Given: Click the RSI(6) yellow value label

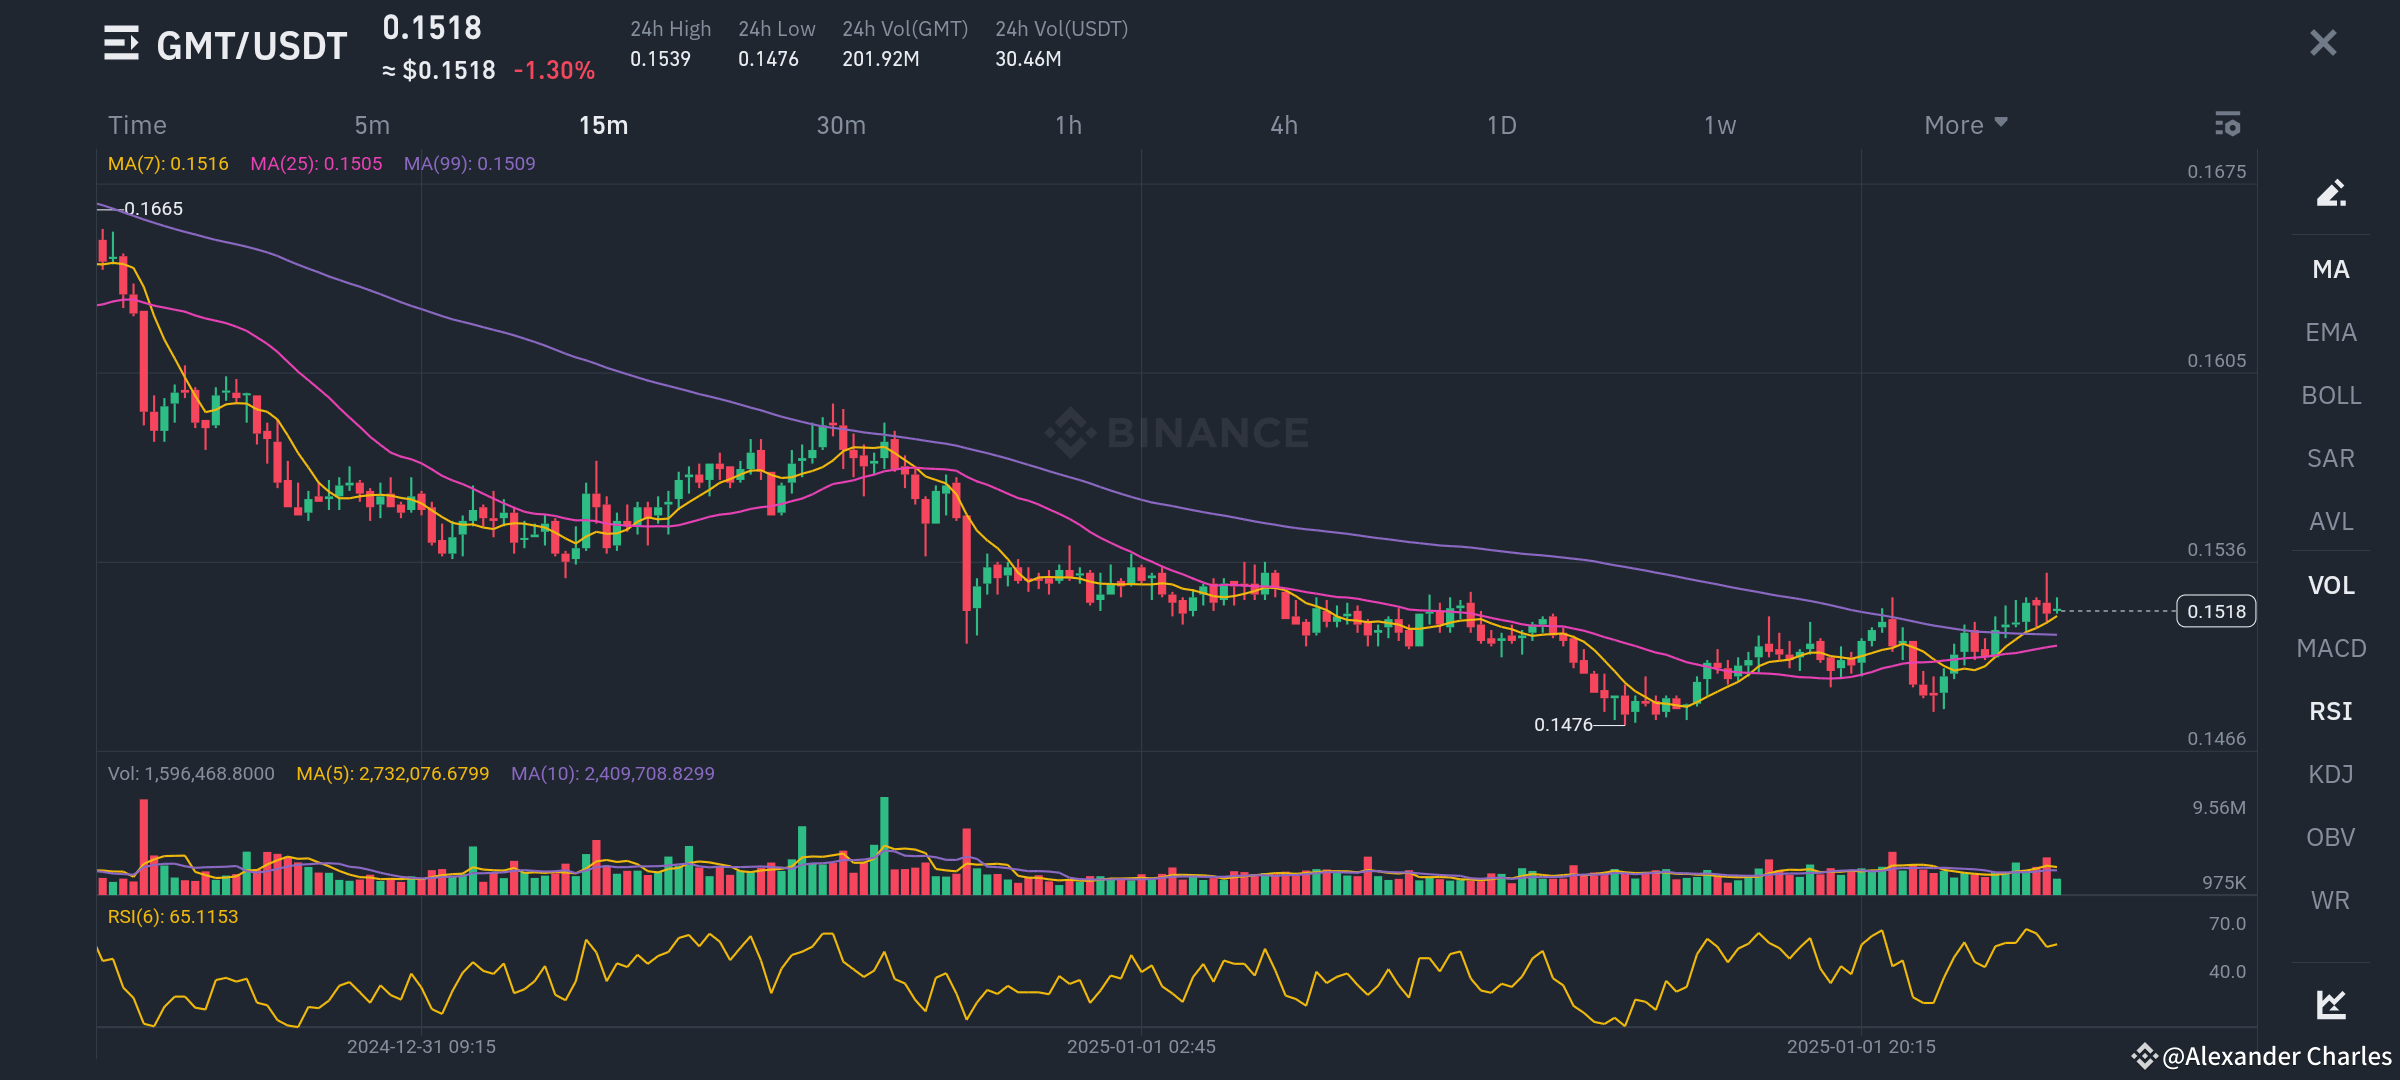Looking at the screenshot, I should coord(172,916).
